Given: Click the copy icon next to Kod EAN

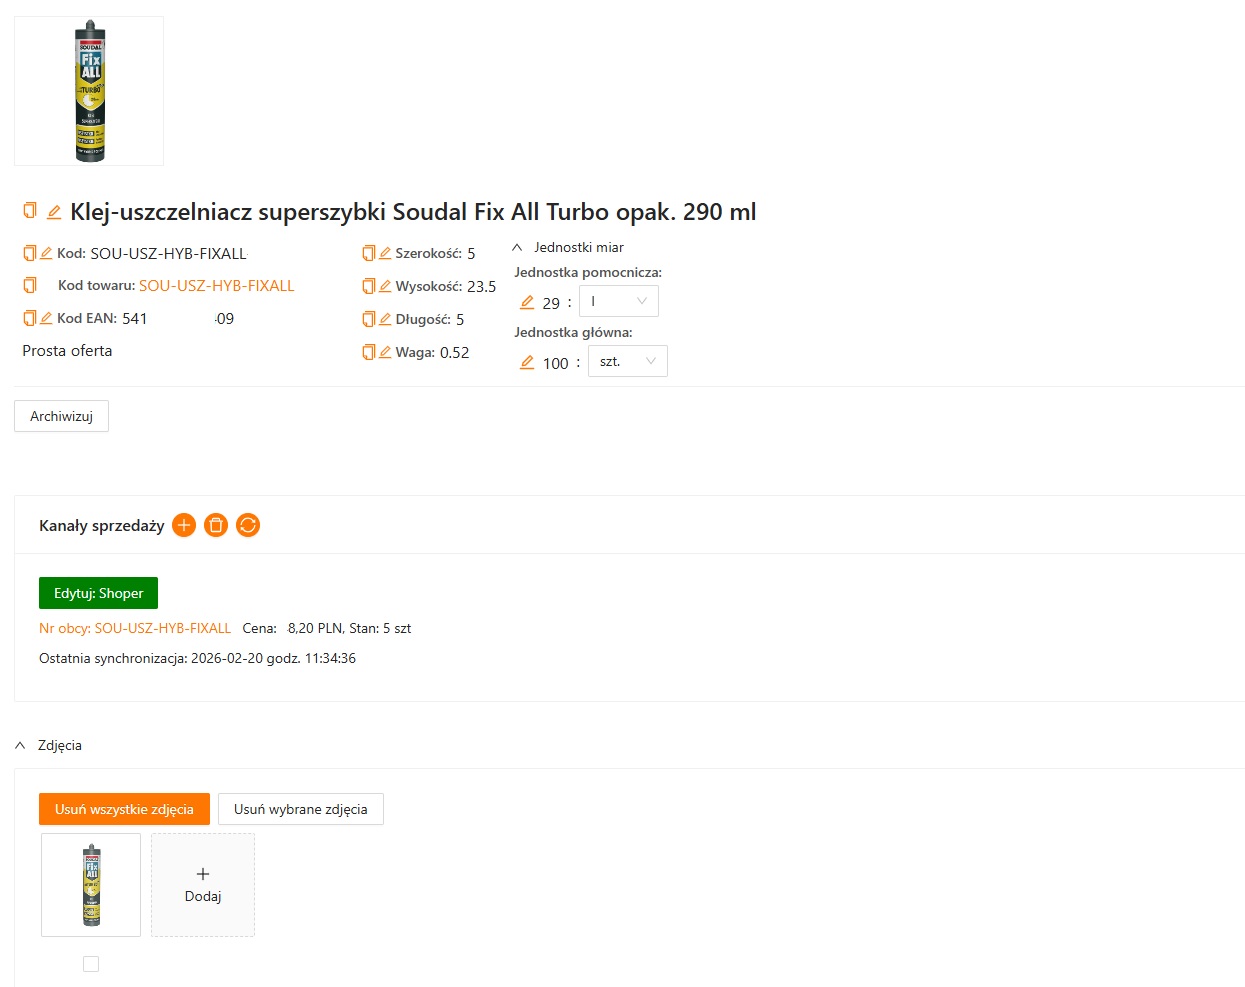Looking at the screenshot, I should pyautogui.click(x=30, y=318).
